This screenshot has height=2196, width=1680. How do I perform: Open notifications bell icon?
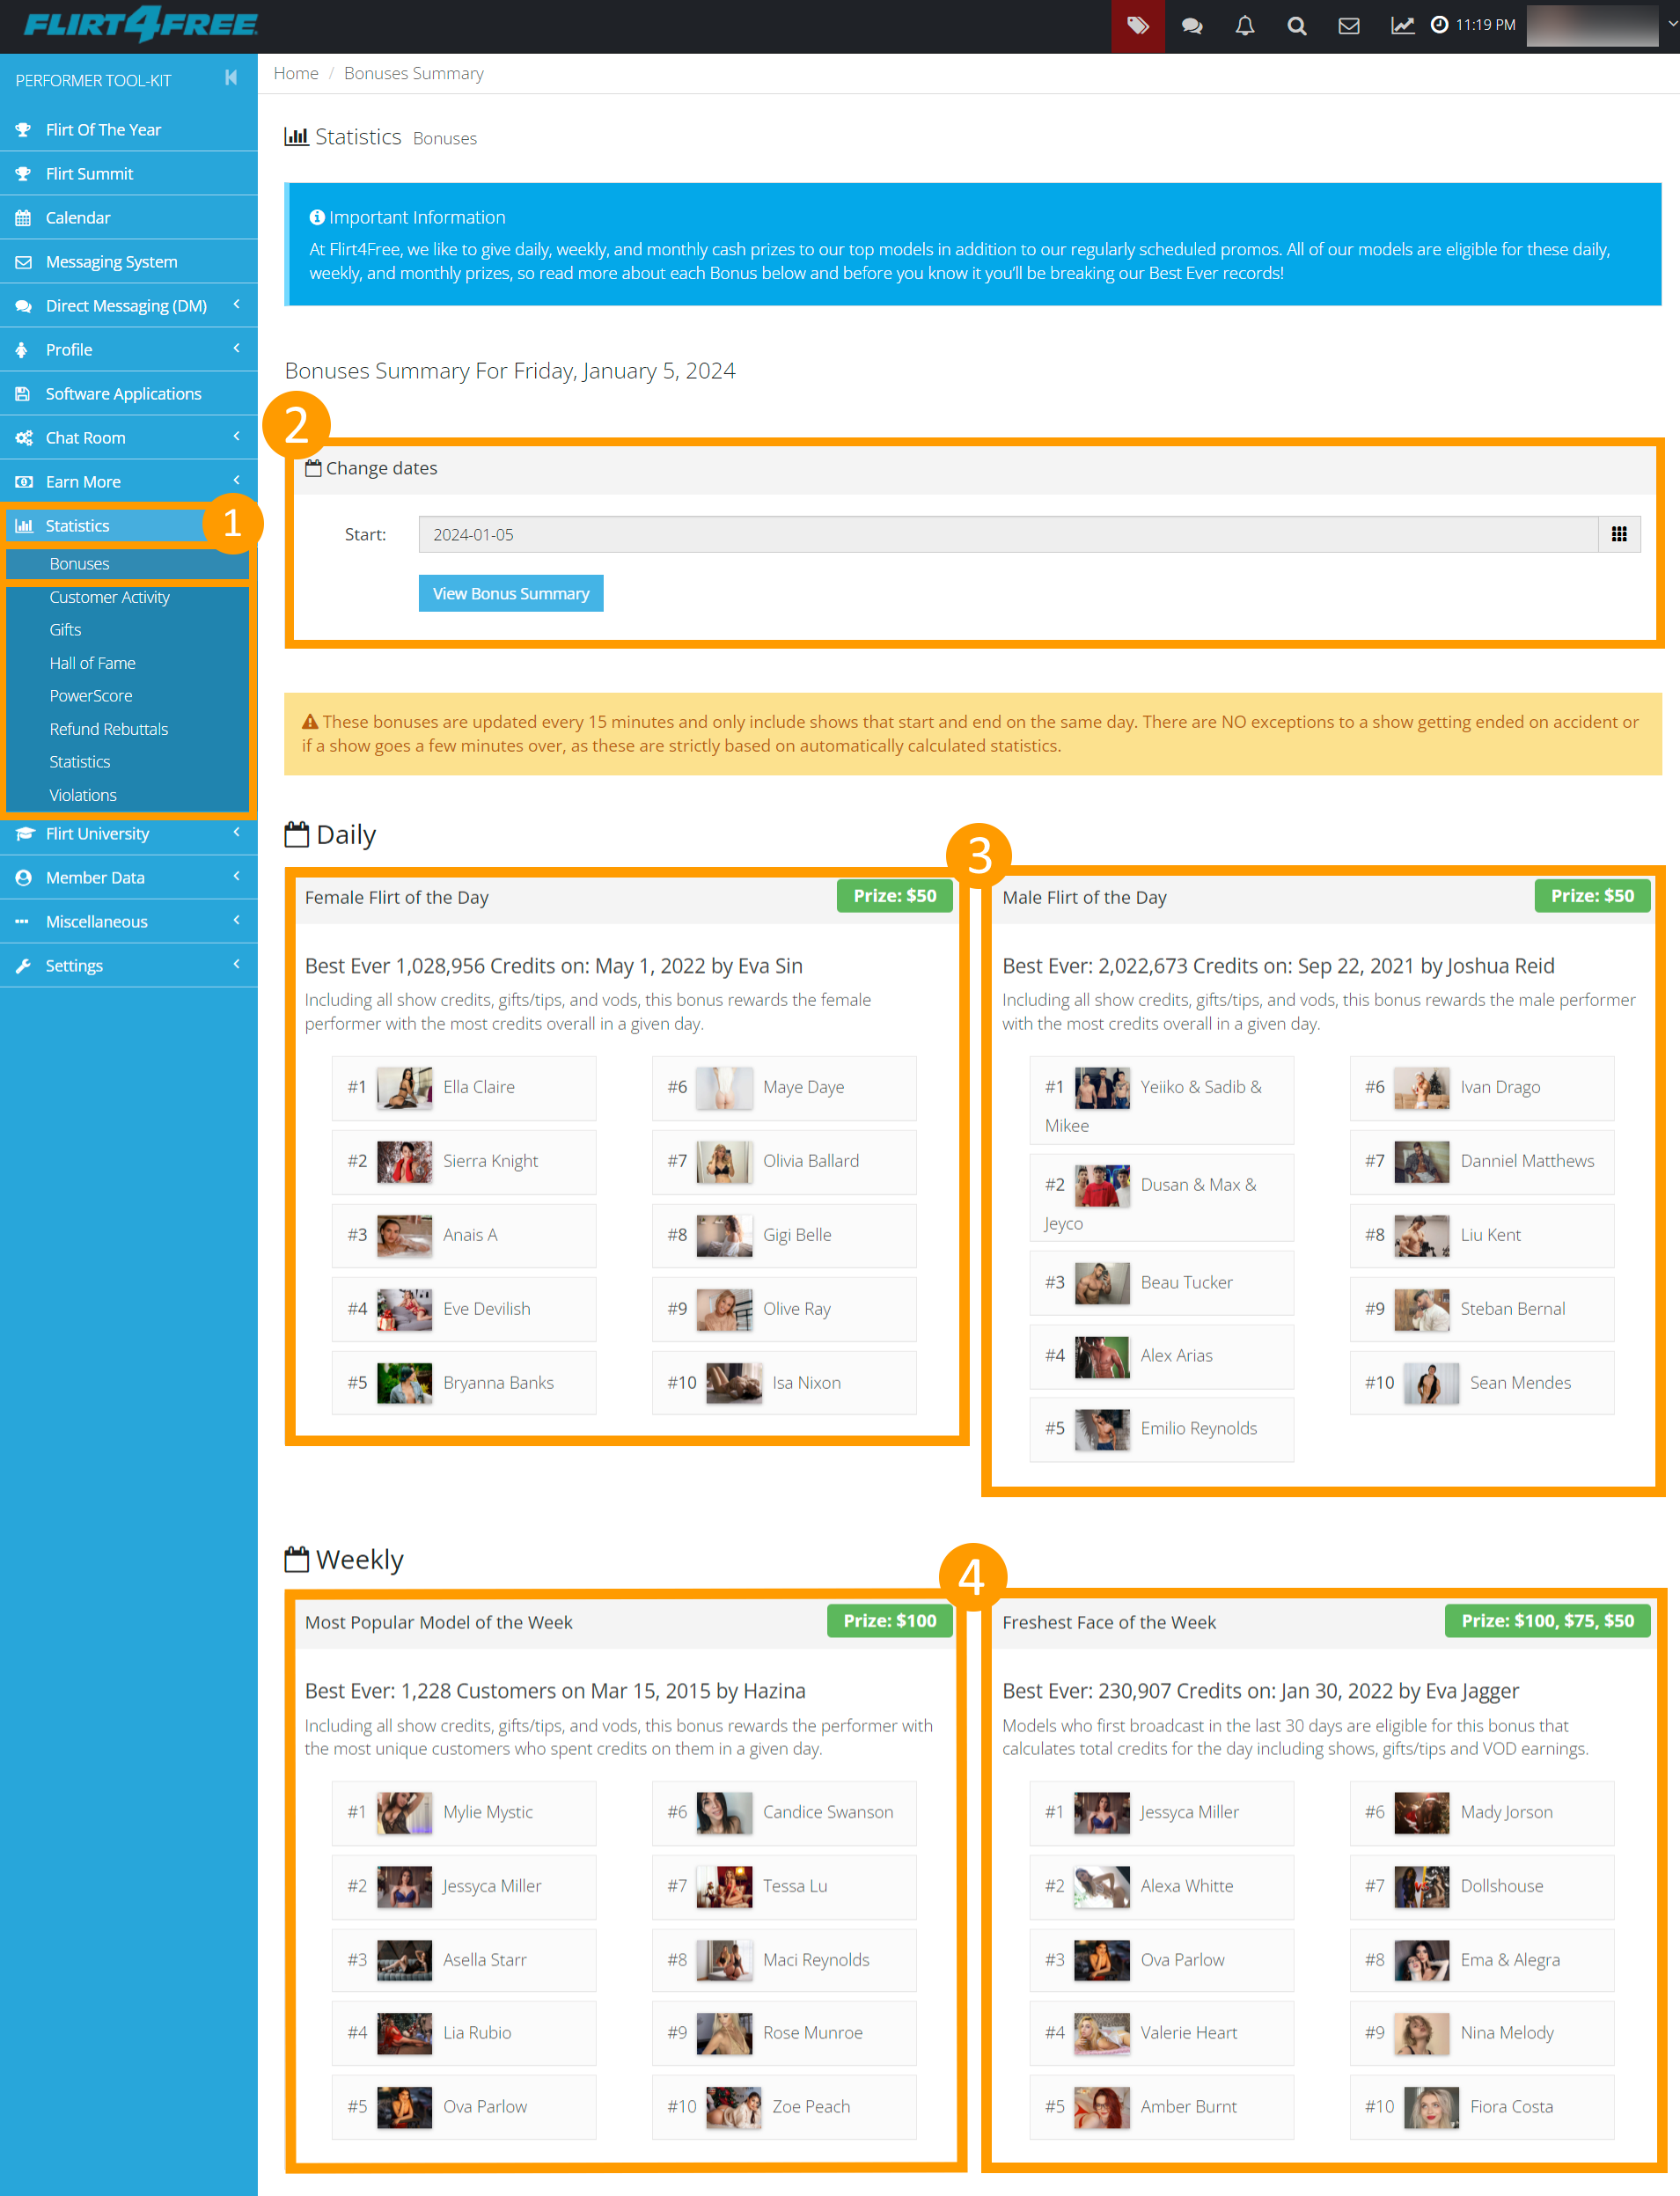point(1244,26)
